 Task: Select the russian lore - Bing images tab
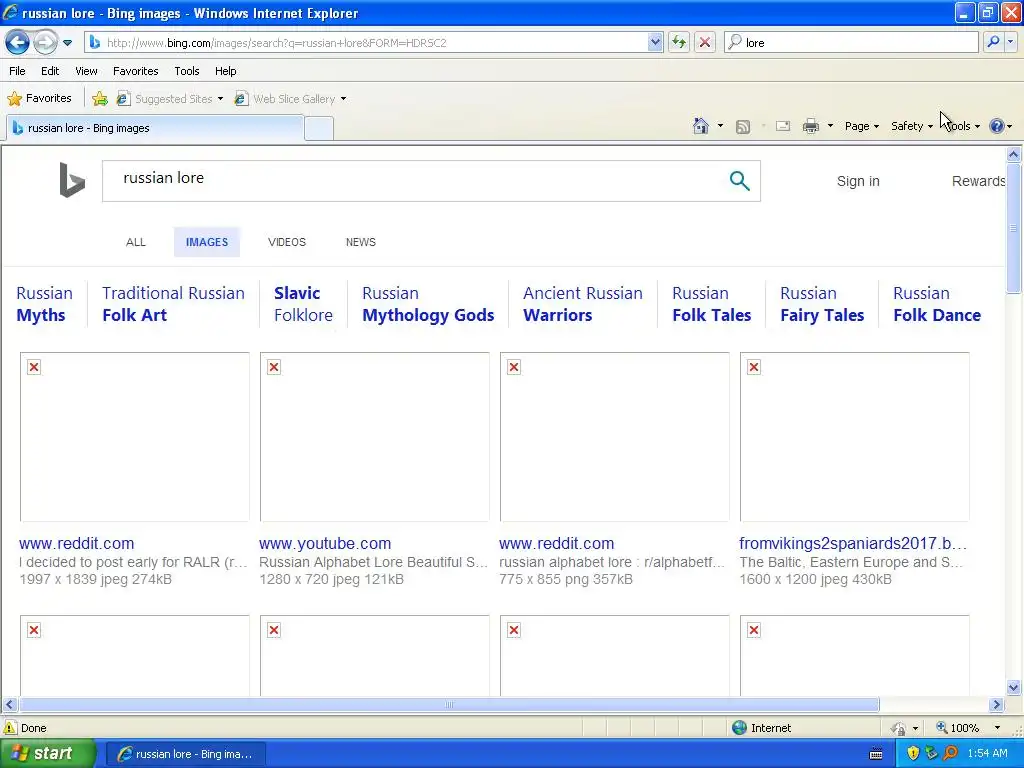tap(155, 128)
